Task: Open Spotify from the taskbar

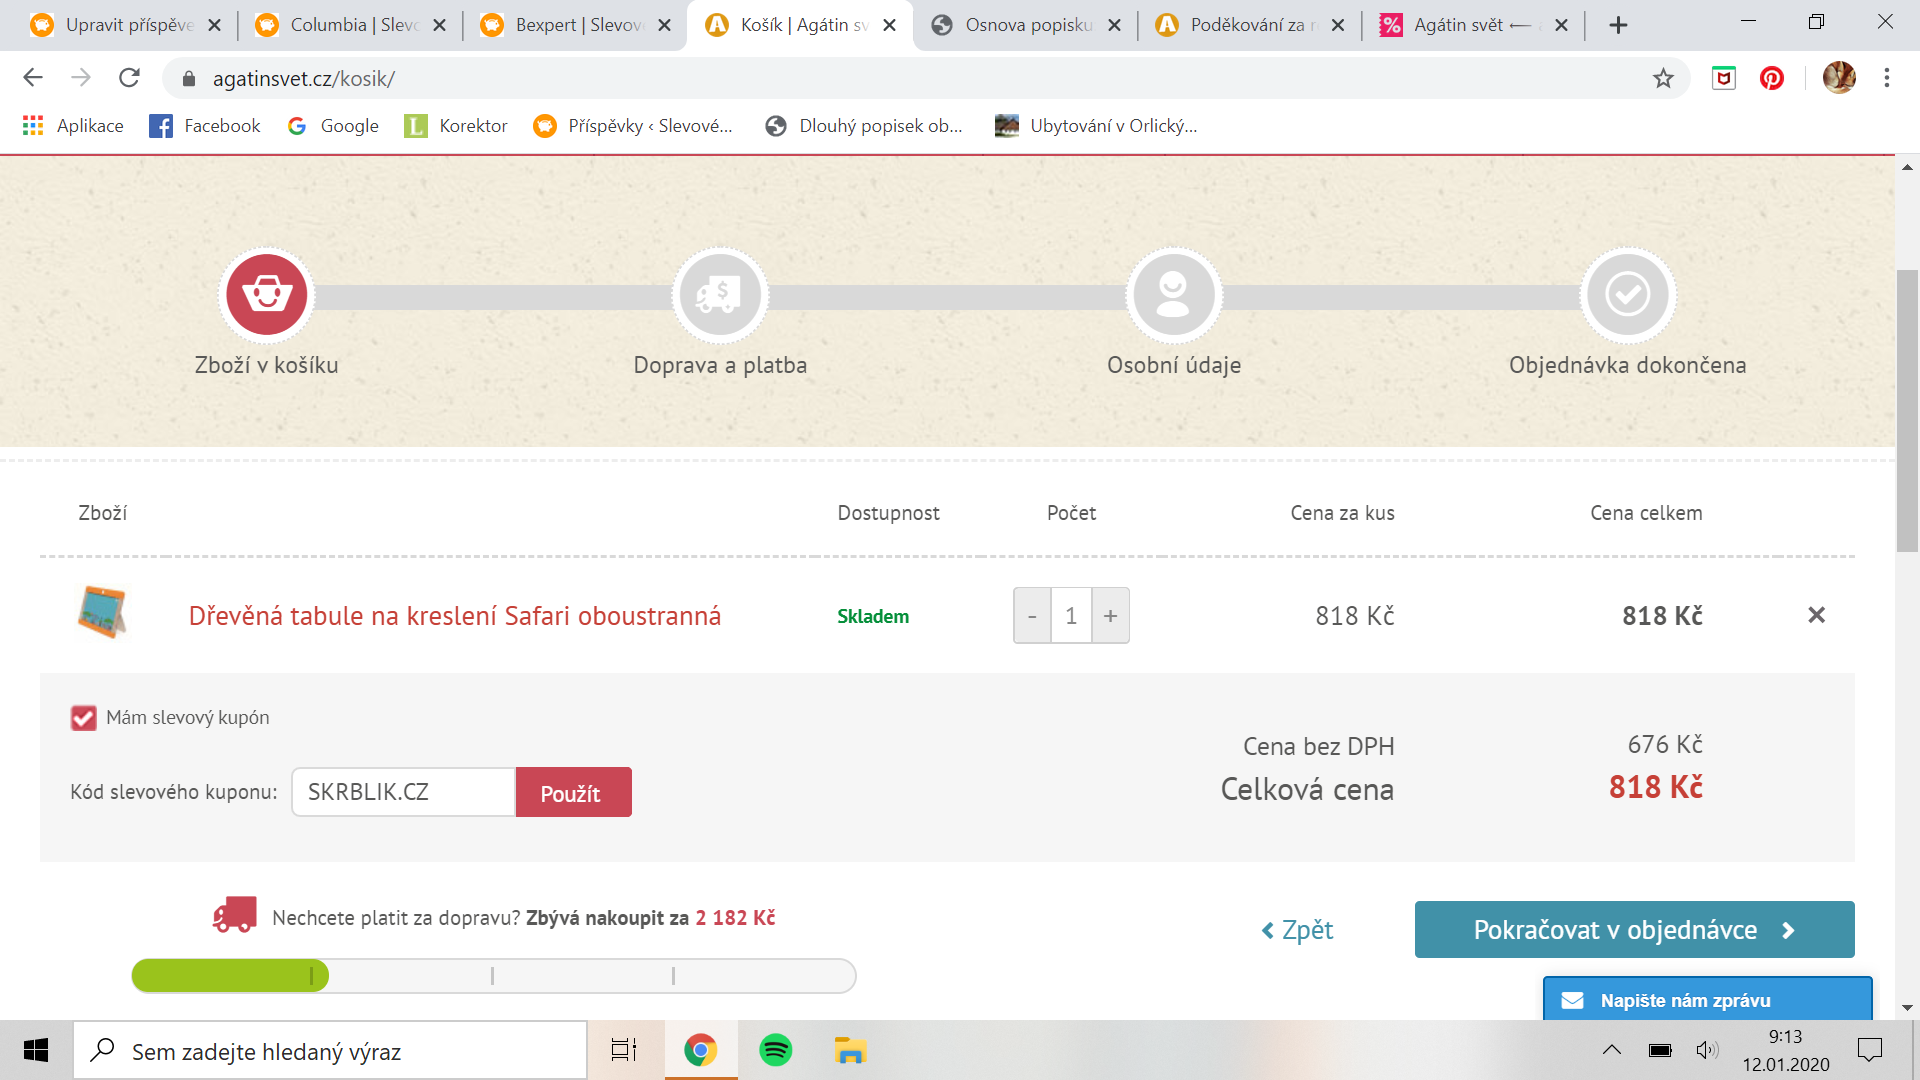Action: point(775,1050)
